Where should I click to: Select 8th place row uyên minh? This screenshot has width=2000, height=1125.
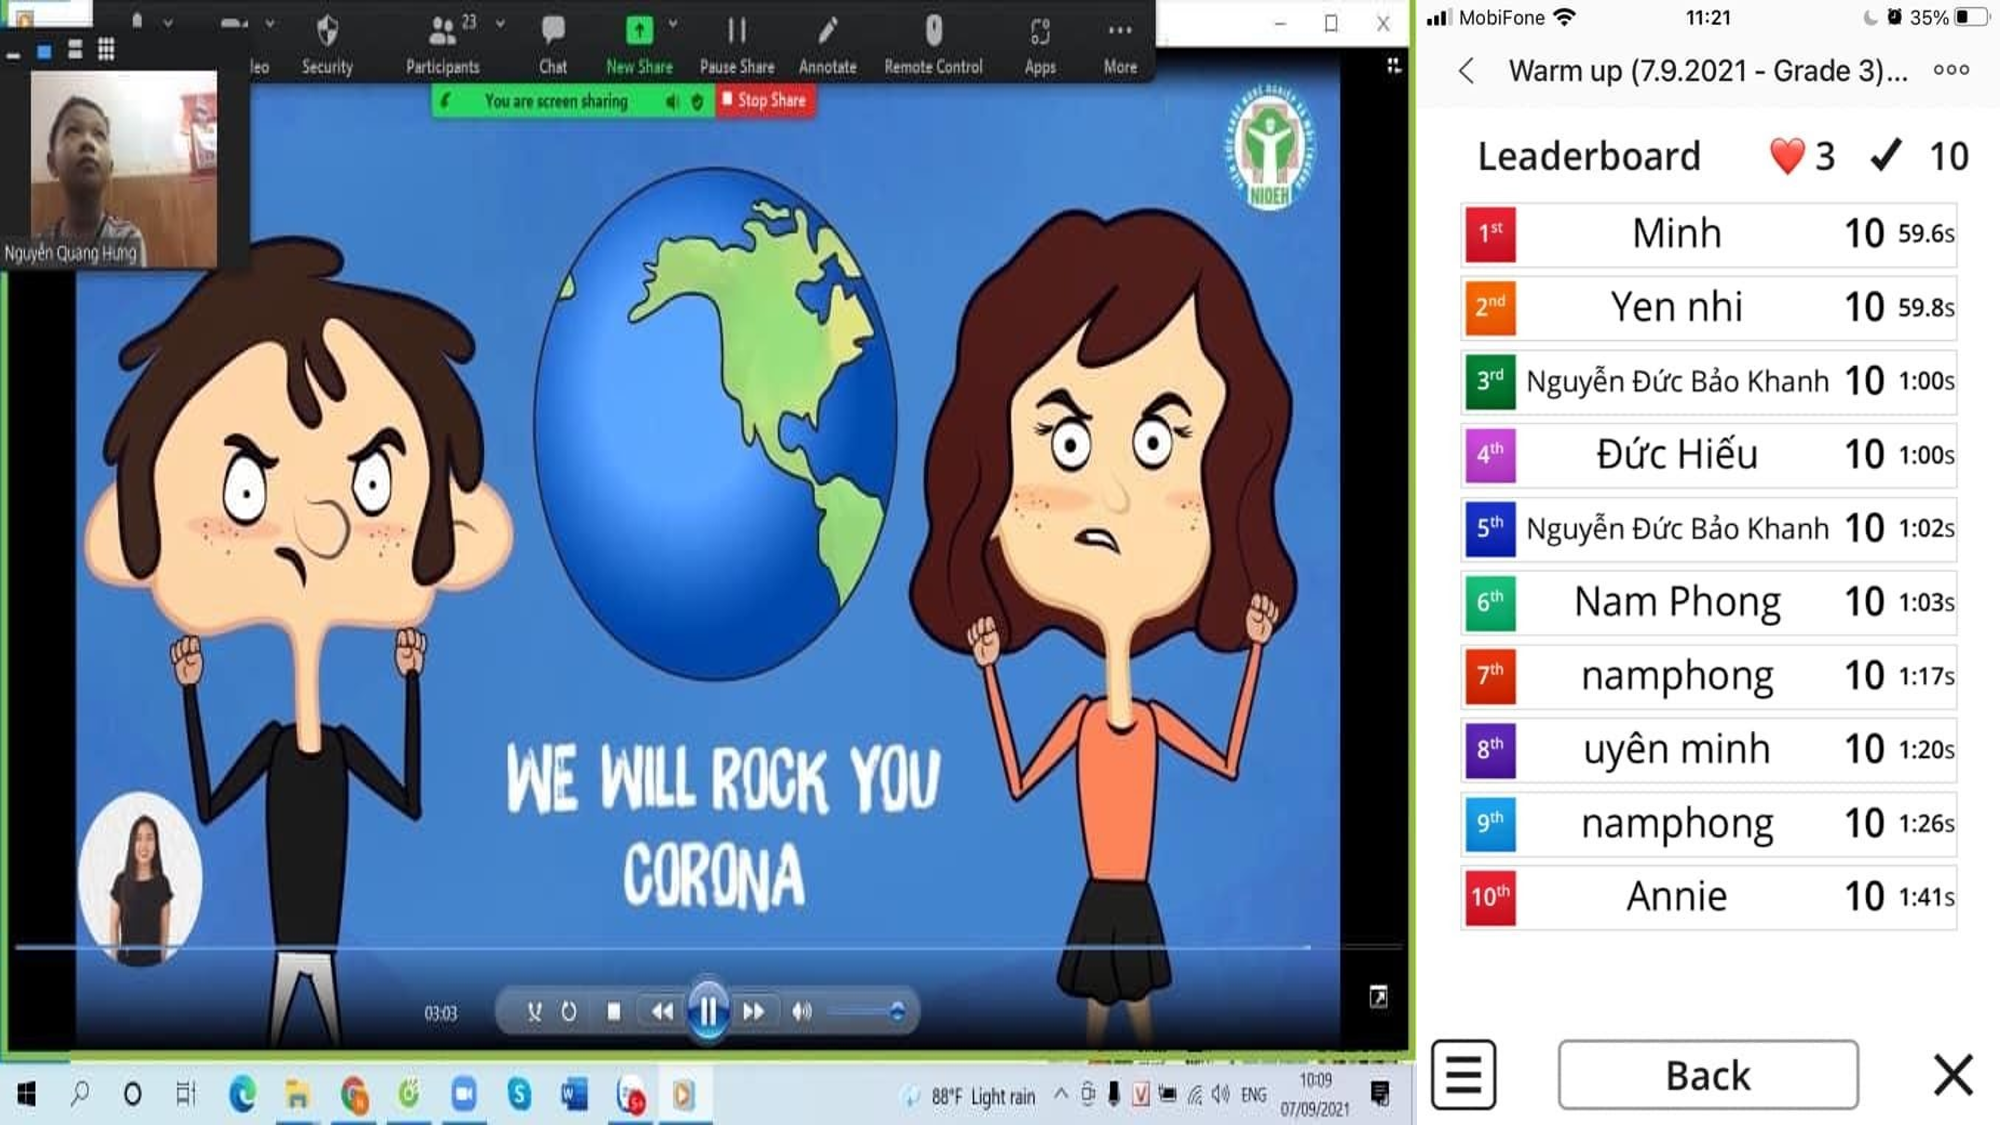point(1708,750)
